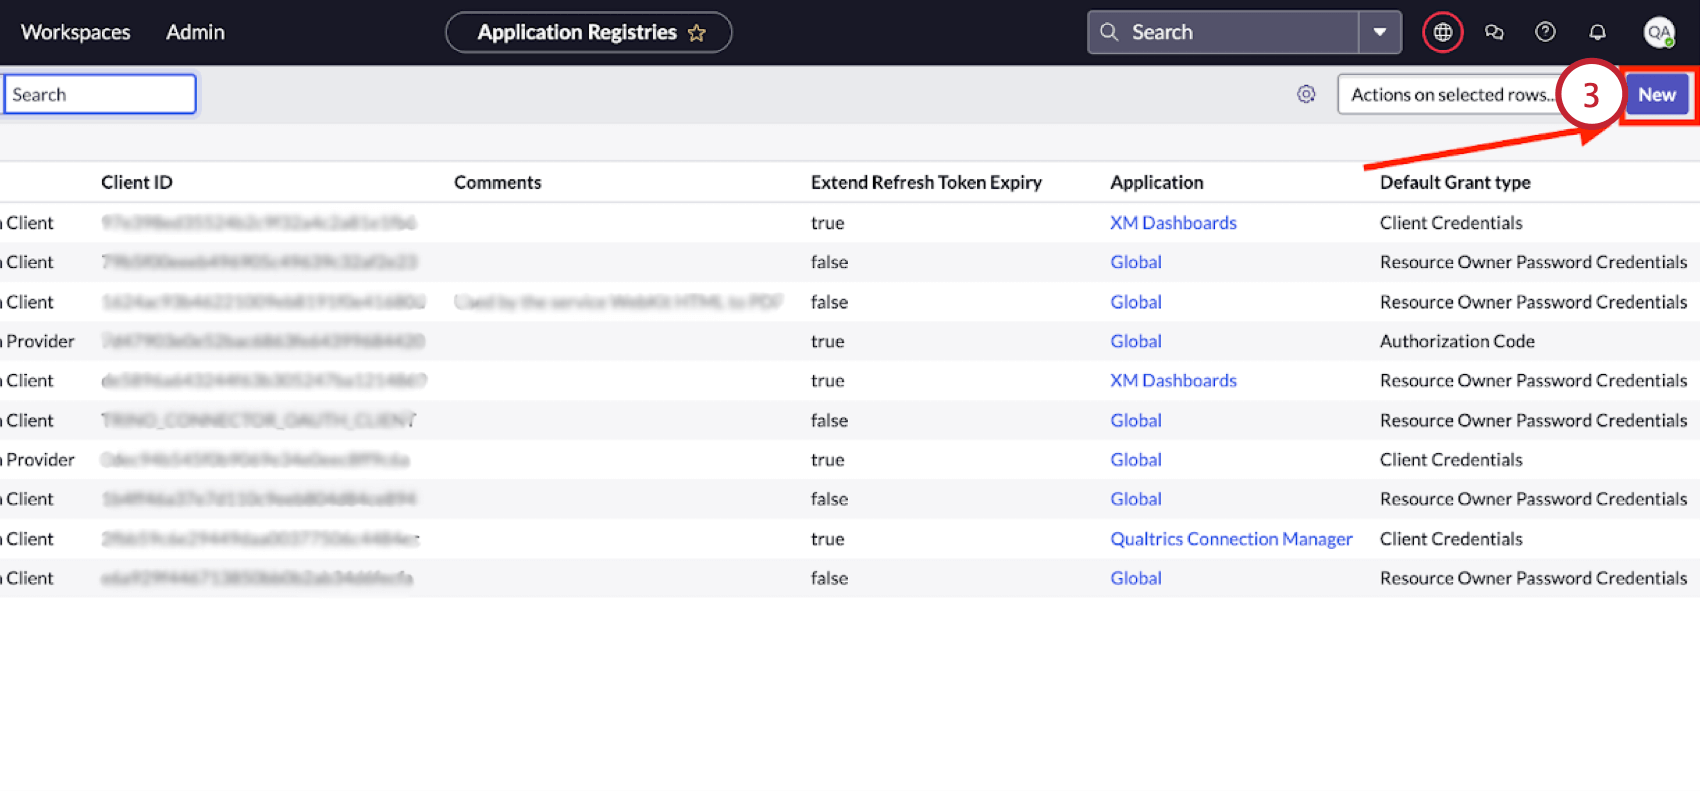Open Actions on selected rows dropdown
Viewport: 1700px width, 792px height.
click(x=1448, y=95)
